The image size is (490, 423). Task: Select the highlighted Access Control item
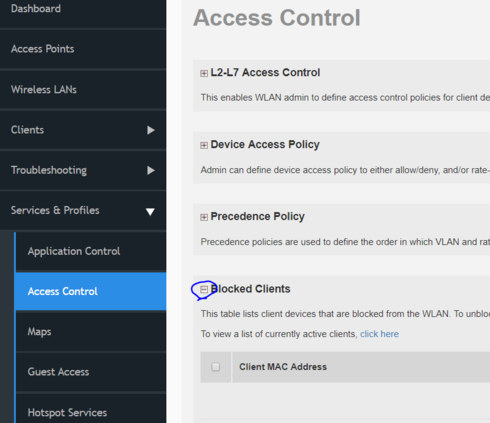[90, 291]
